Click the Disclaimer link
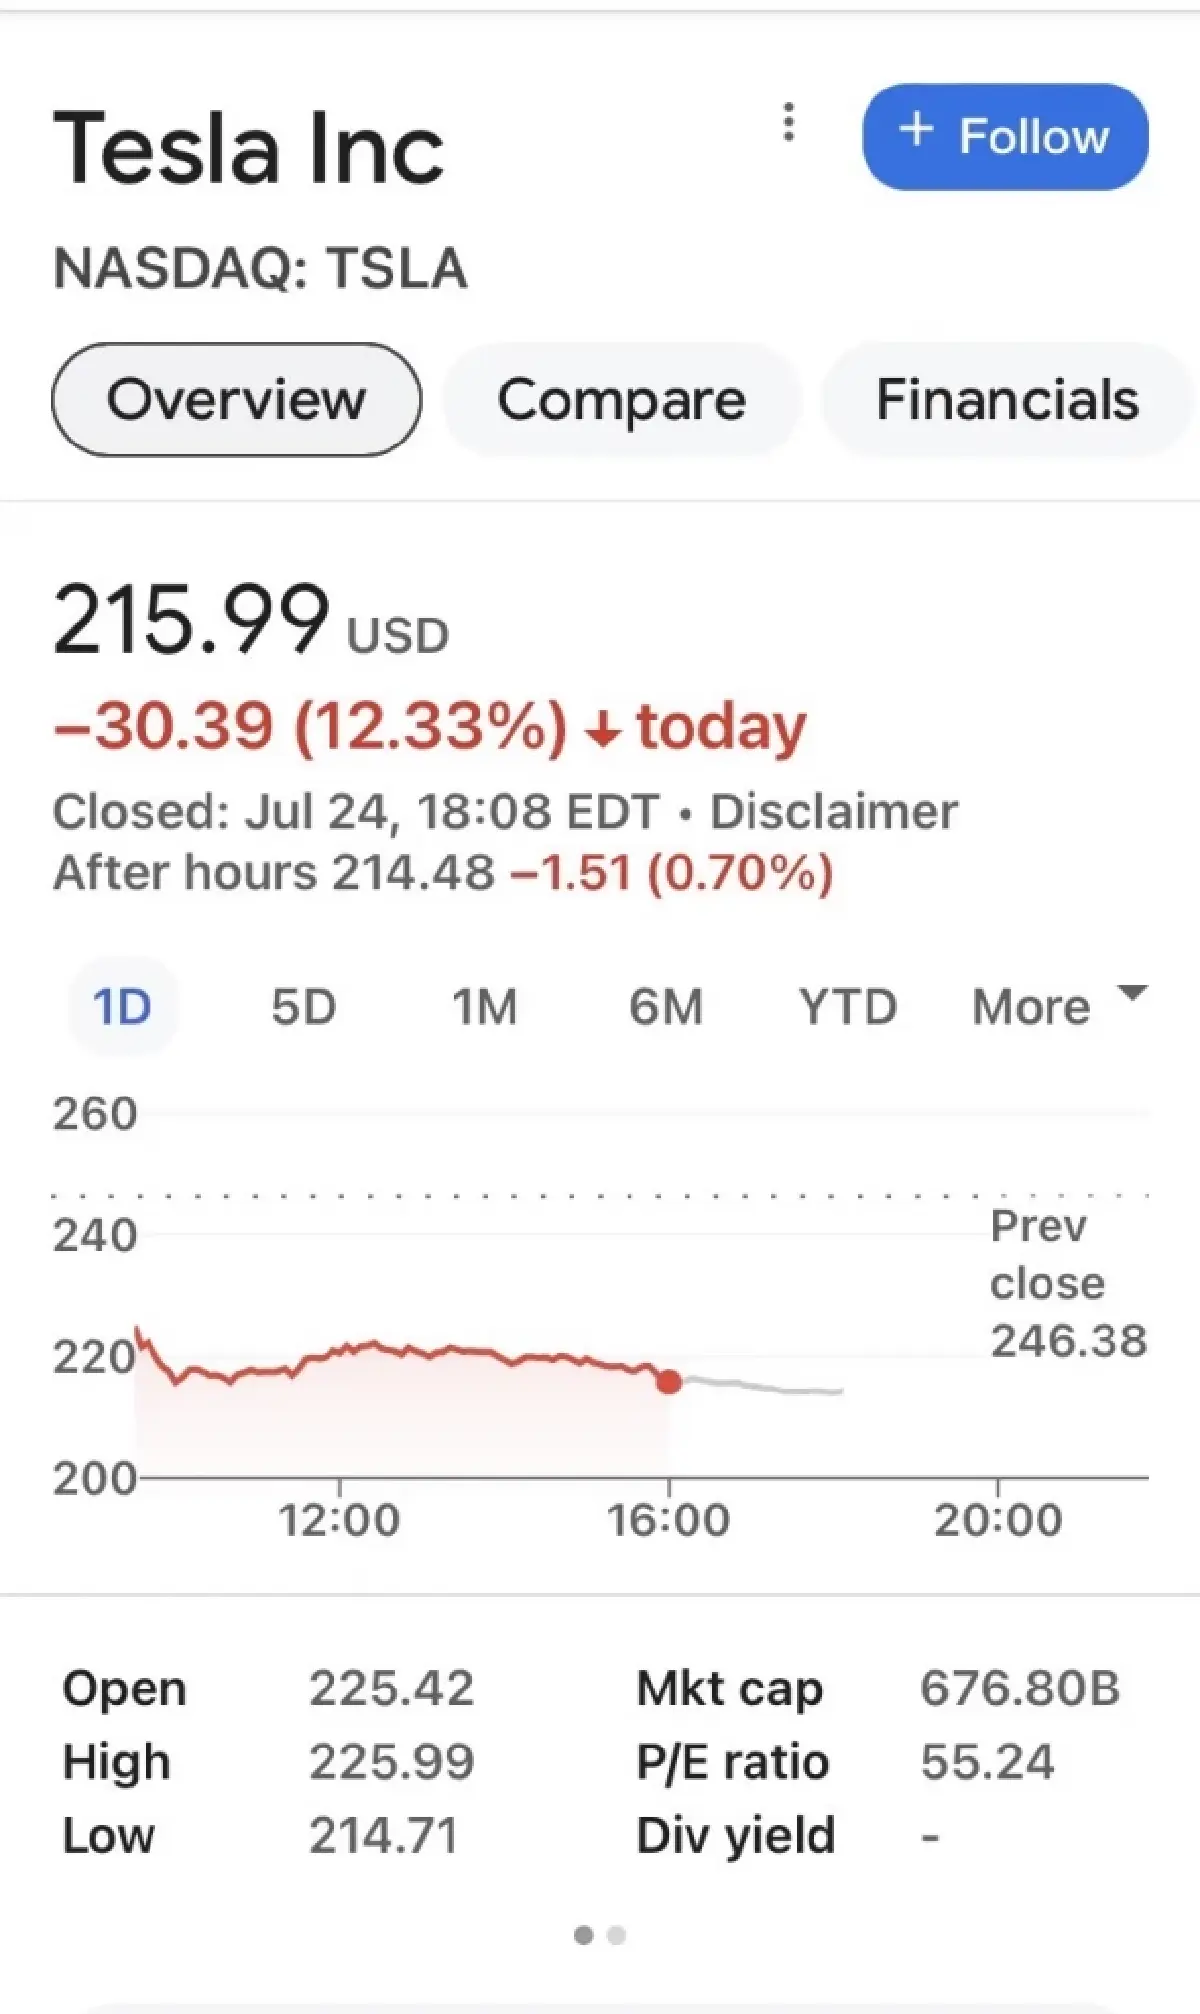This screenshot has width=1200, height=2014. pyautogui.click(x=834, y=812)
